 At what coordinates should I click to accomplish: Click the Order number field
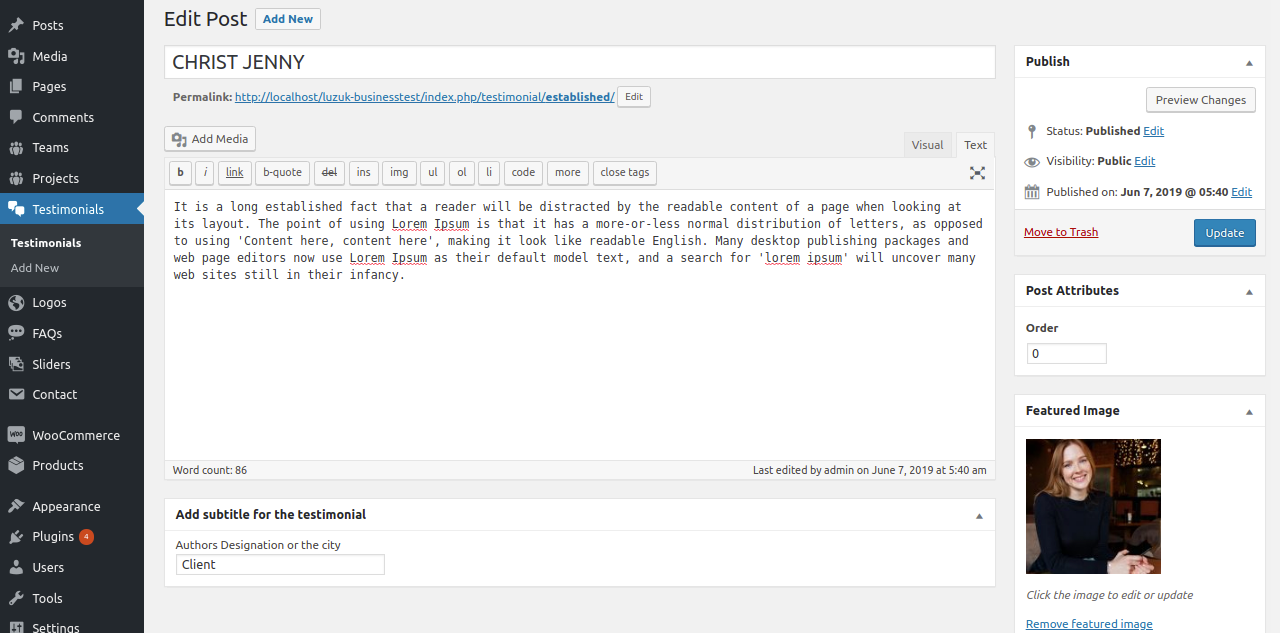[1066, 354]
